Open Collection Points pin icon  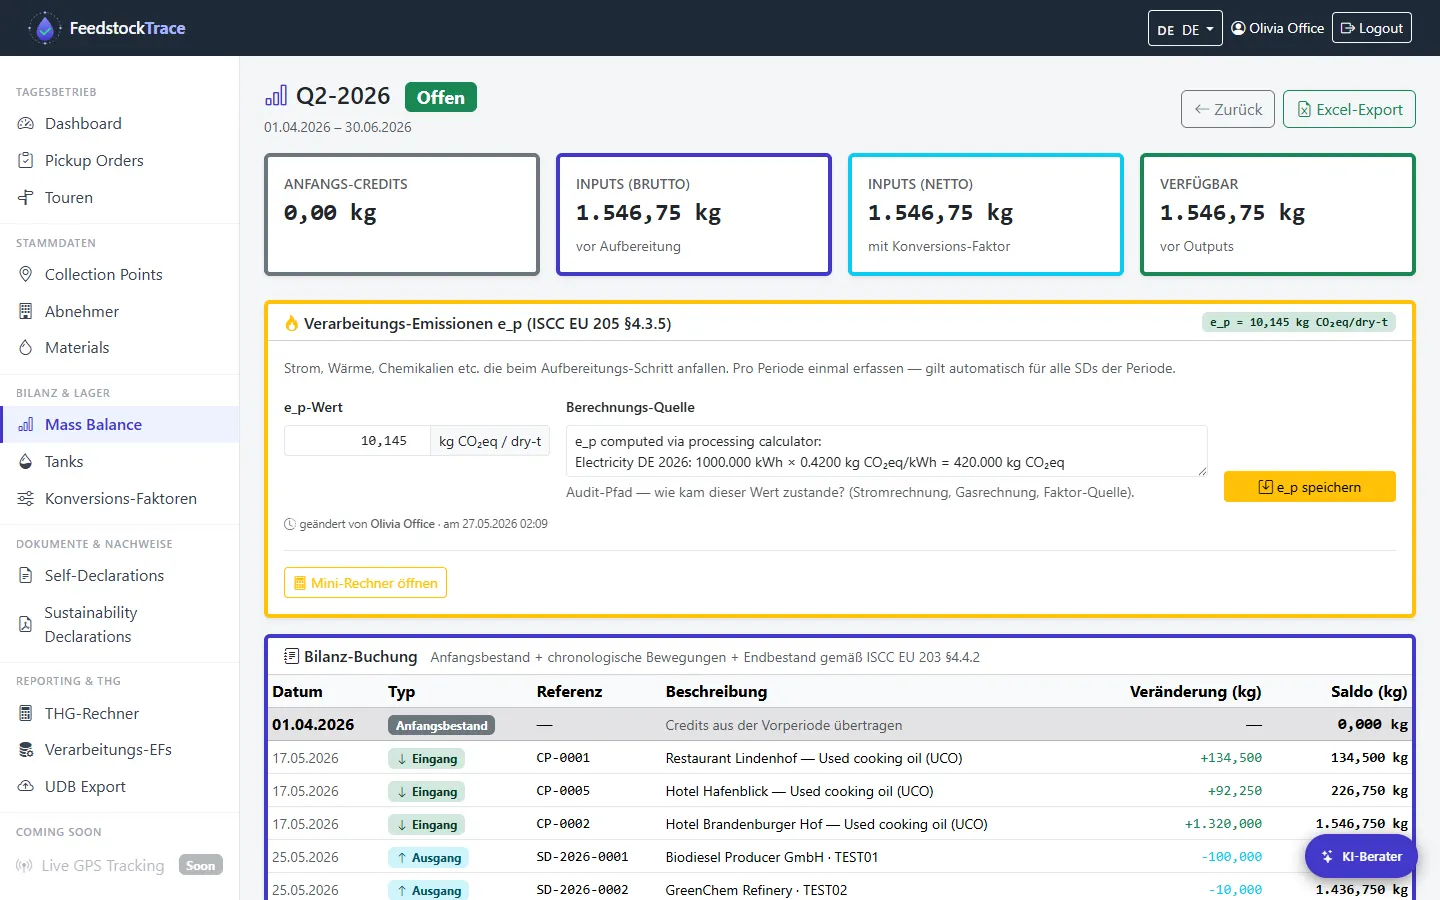(x=26, y=275)
